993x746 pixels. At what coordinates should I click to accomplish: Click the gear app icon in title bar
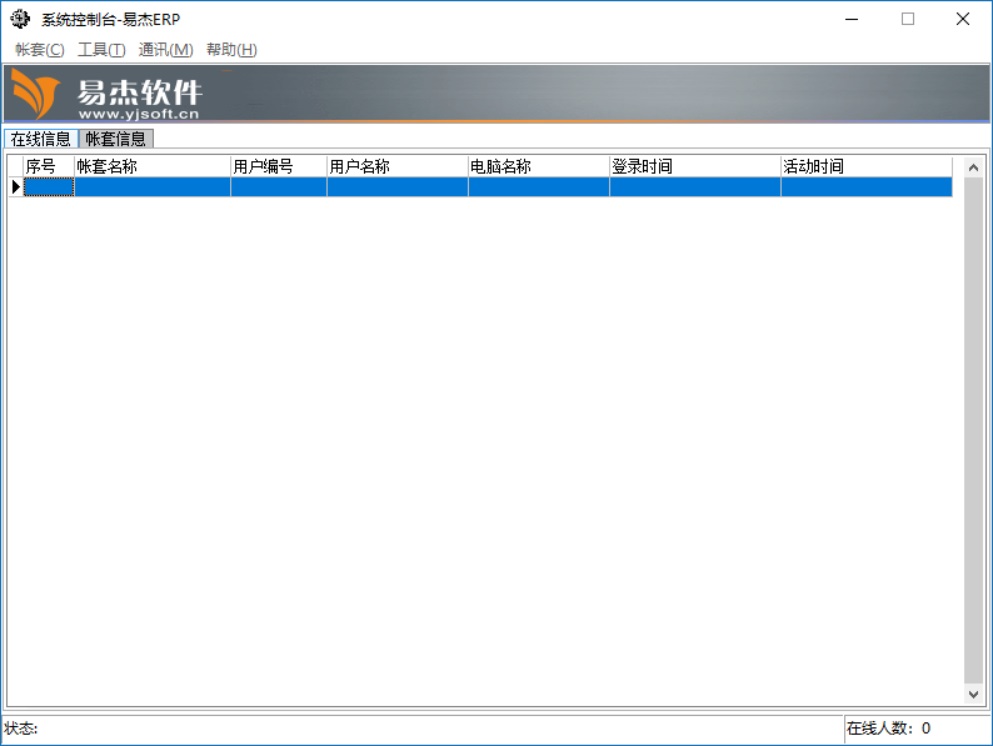click(x=20, y=19)
